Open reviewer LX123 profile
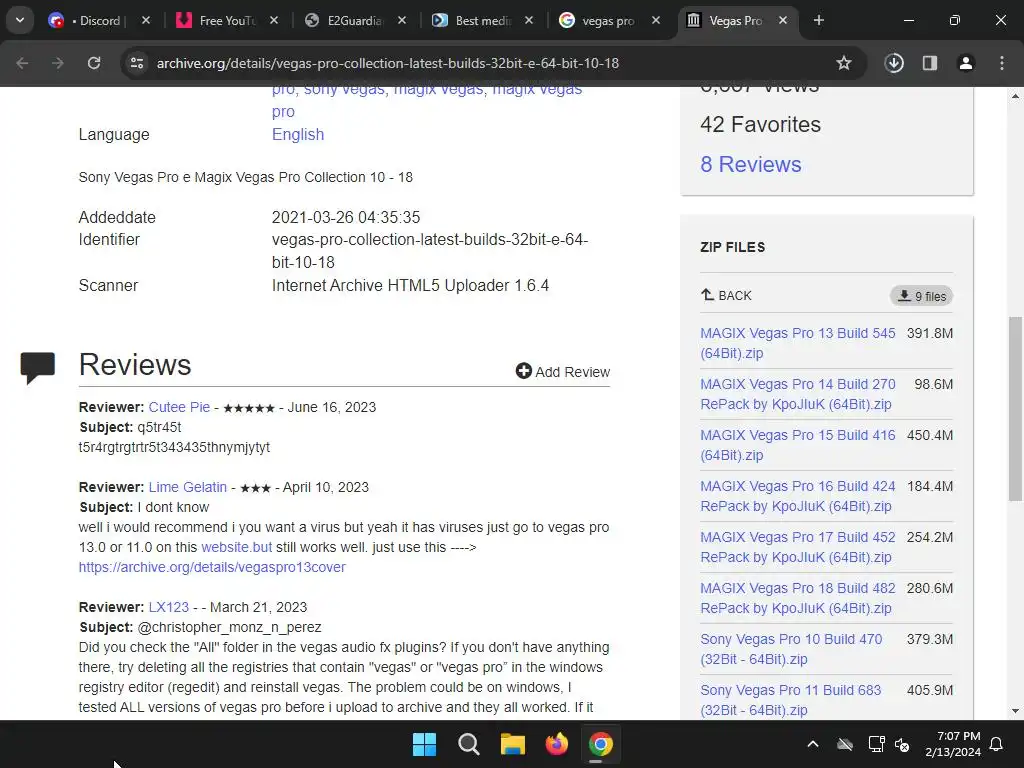Image resolution: width=1024 pixels, height=768 pixels. 168,607
